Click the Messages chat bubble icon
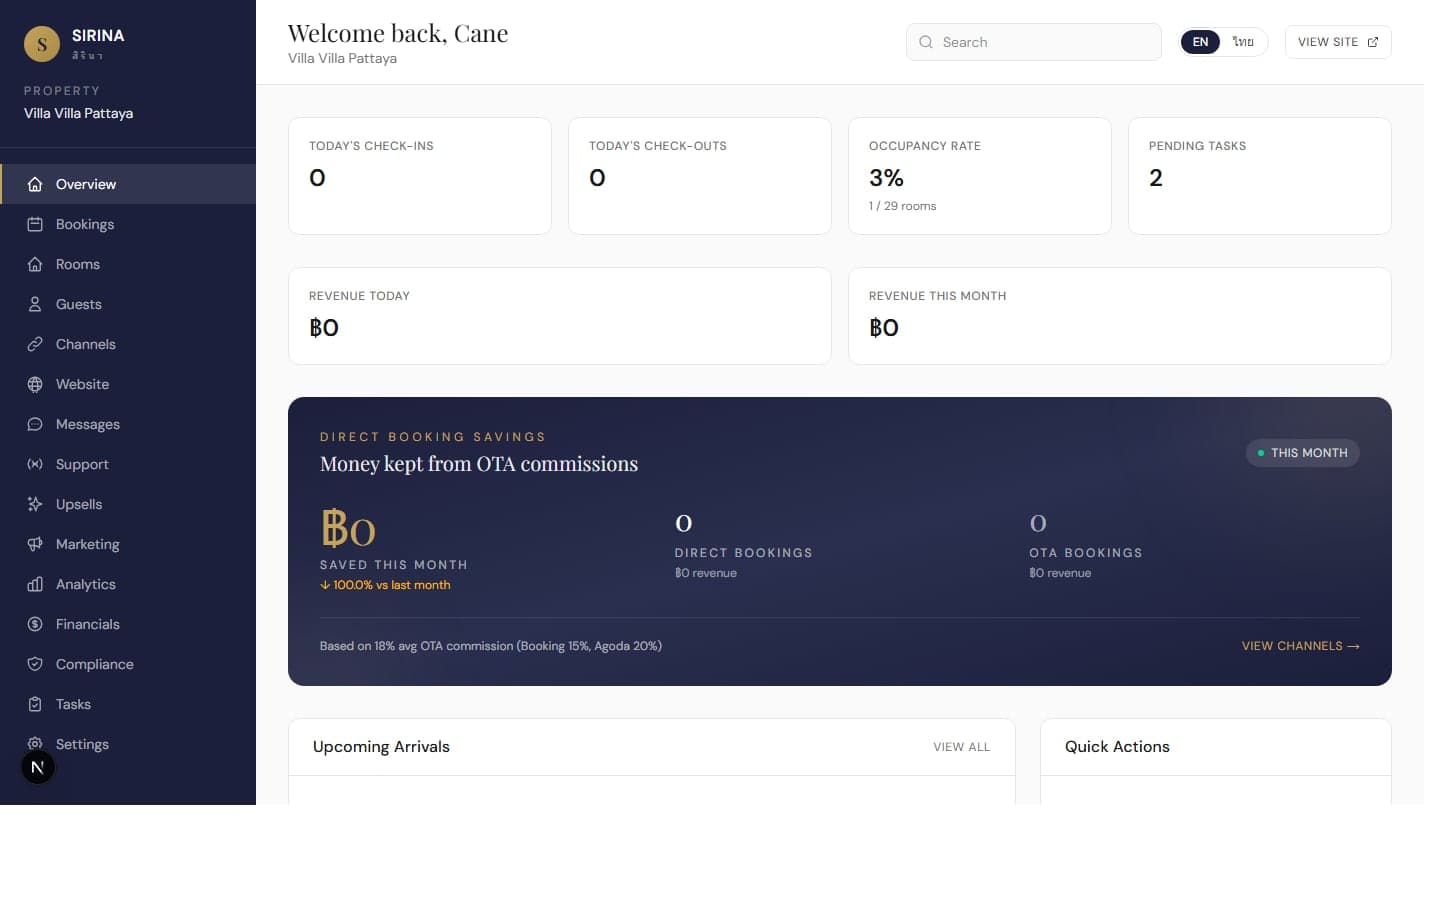Screen dimensions: 1440x900 click(x=35, y=424)
